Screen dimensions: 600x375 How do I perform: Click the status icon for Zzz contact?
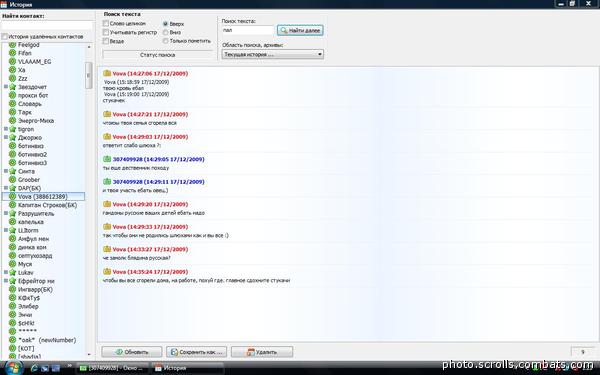pos(12,78)
